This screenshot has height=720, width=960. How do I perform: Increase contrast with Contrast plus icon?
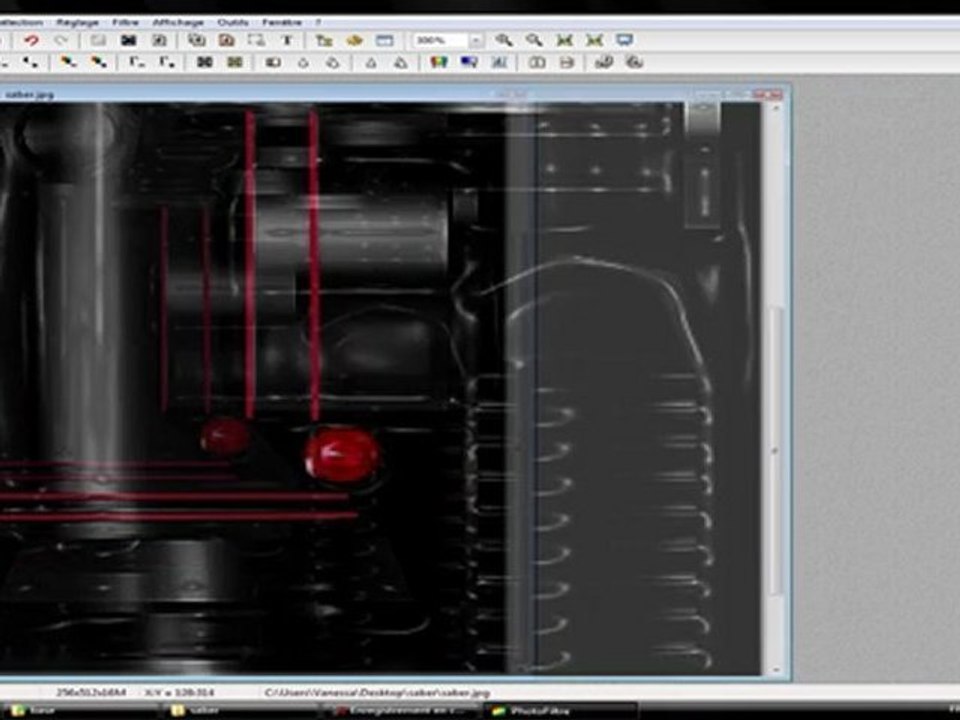31,62
